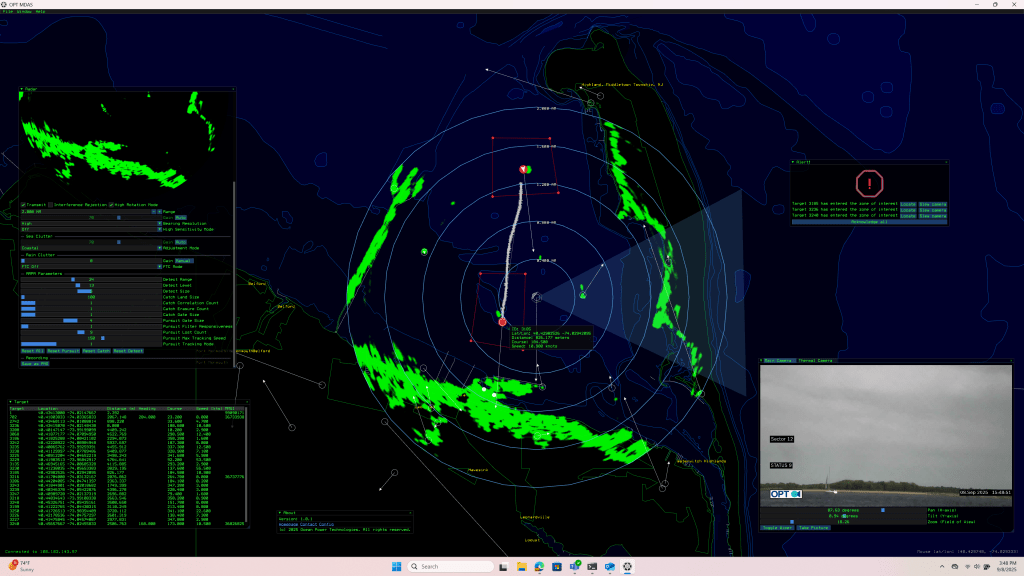Viewport: 1024px width, 576px height.
Task: Switch to the Thermal Camera tab
Action: (816, 360)
